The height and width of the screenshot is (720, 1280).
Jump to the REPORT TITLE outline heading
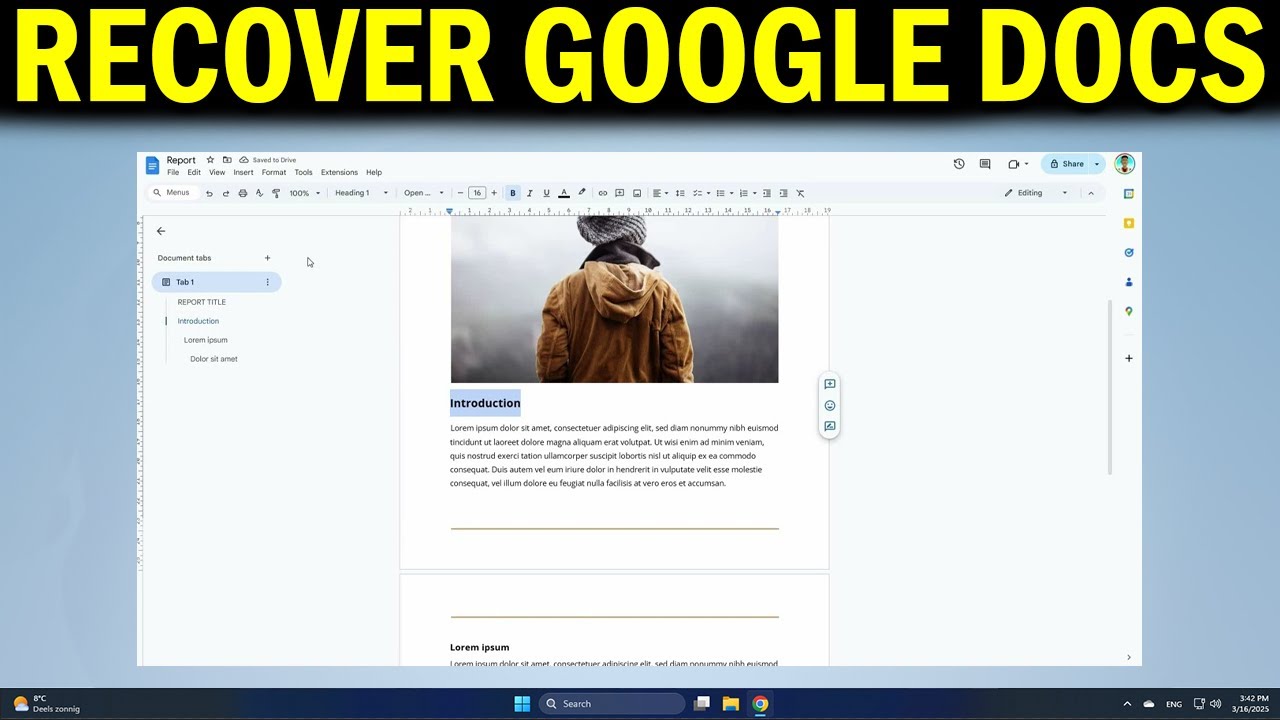(202, 302)
